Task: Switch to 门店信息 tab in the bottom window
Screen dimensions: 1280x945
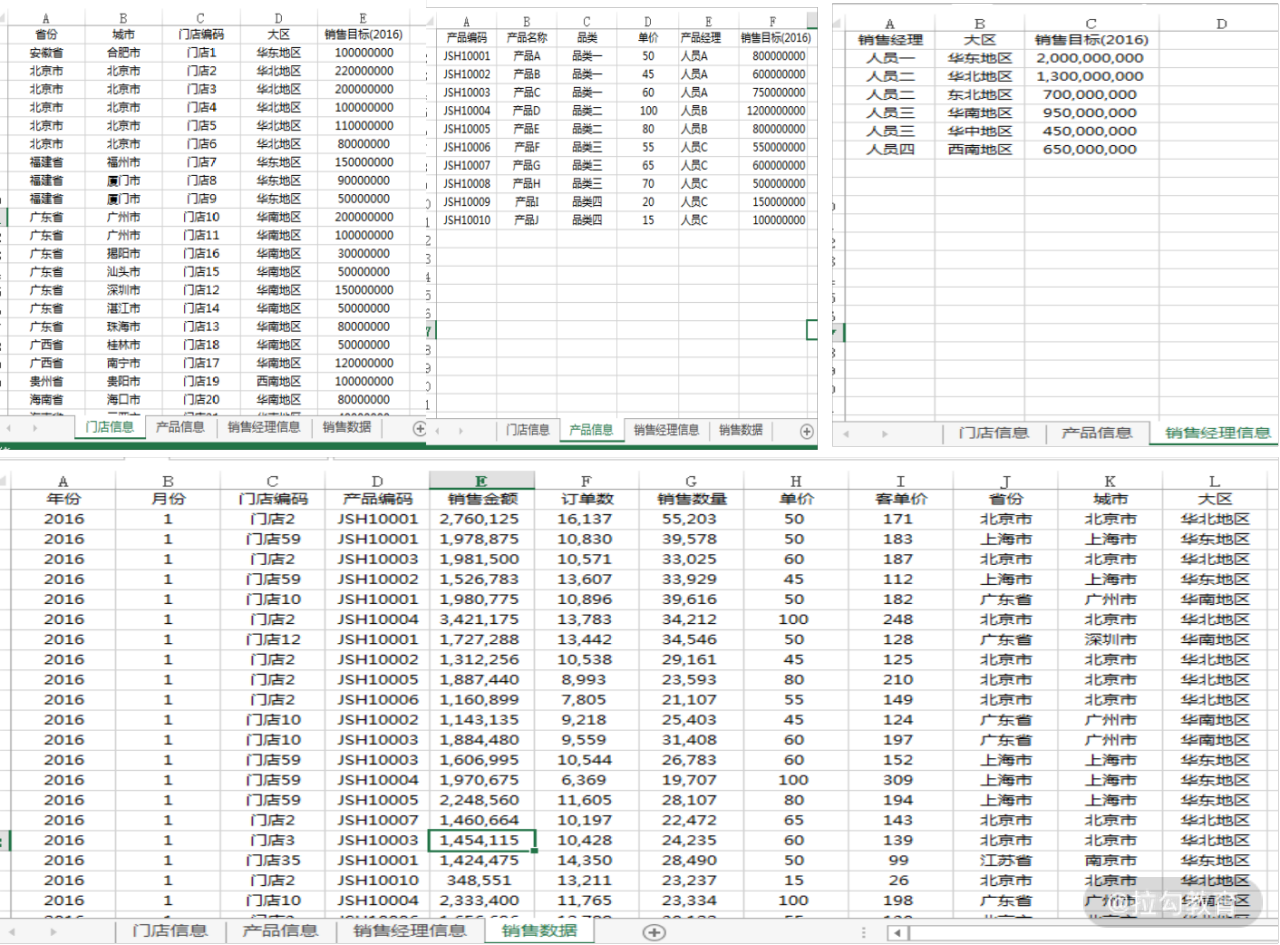Action: pyautogui.click(x=169, y=931)
